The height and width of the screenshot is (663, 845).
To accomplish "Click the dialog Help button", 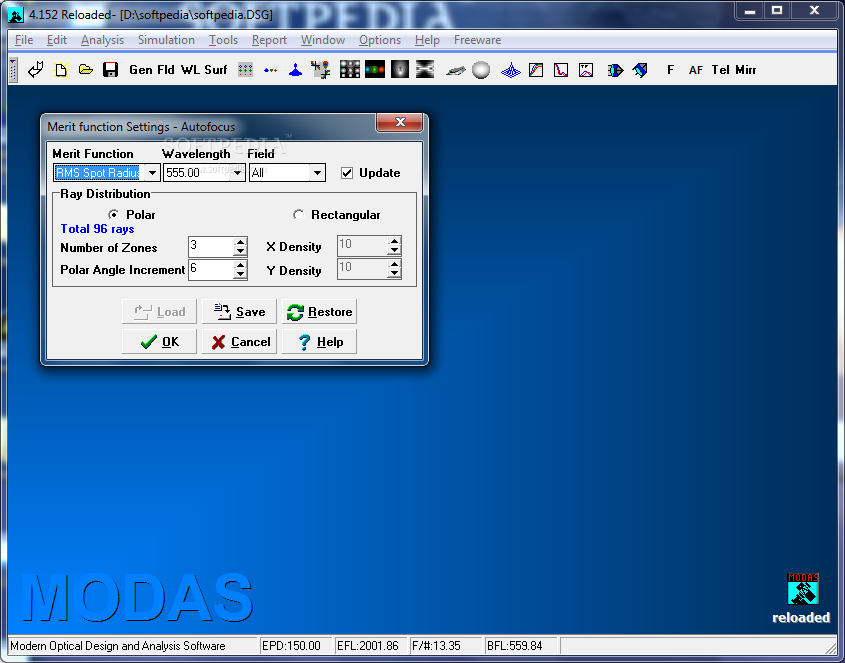I will coord(319,342).
